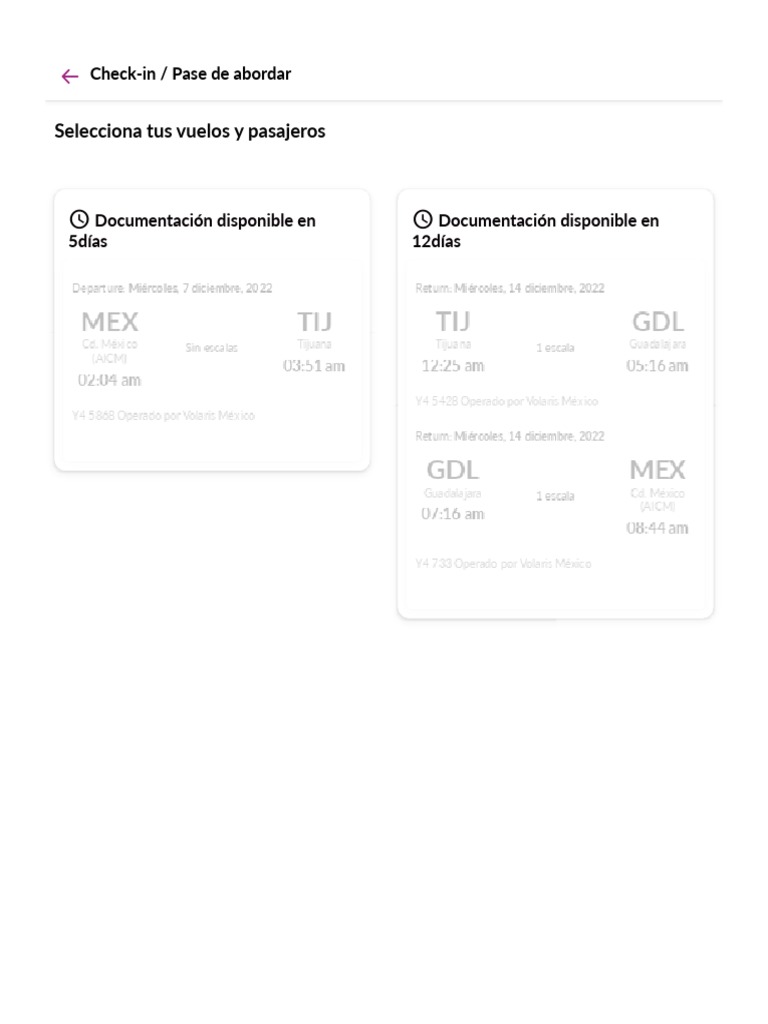Select the MEX origin of the departure flight

(110, 322)
